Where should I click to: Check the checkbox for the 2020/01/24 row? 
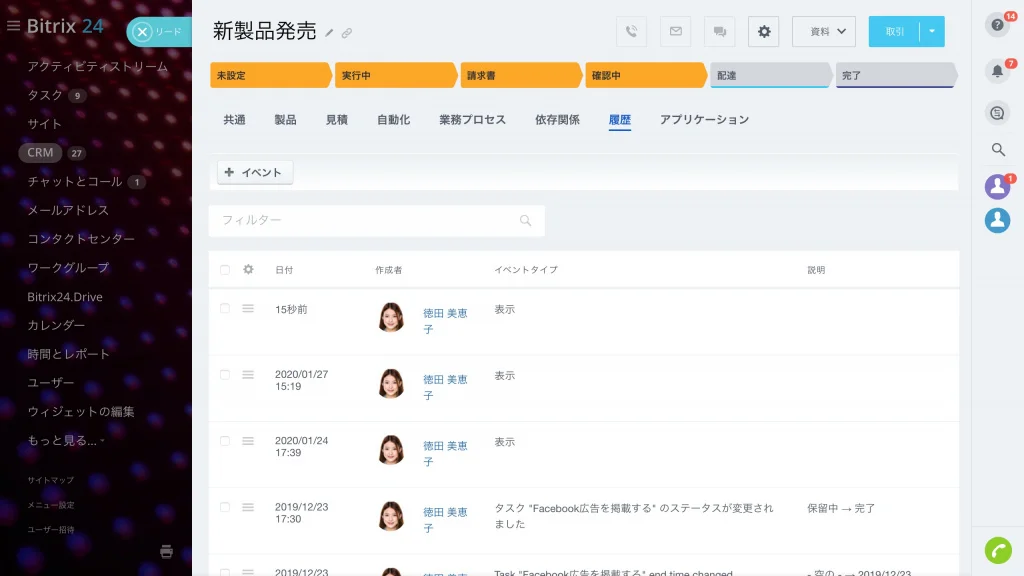(225, 441)
